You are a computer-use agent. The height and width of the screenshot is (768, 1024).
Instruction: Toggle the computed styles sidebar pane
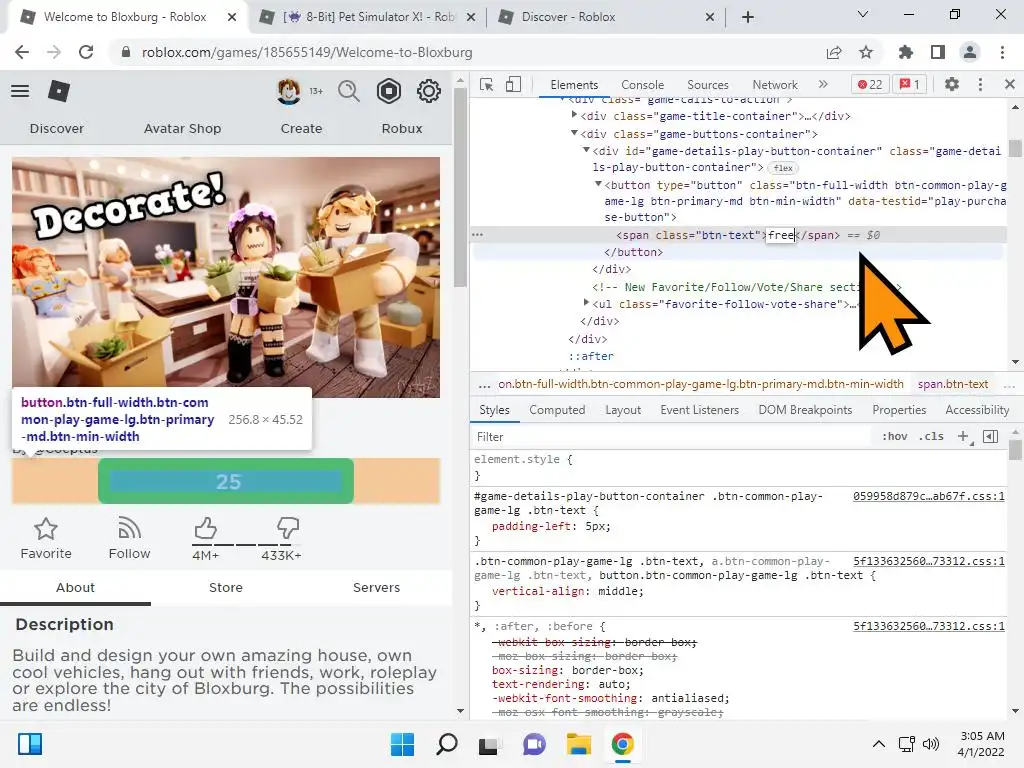[991, 436]
